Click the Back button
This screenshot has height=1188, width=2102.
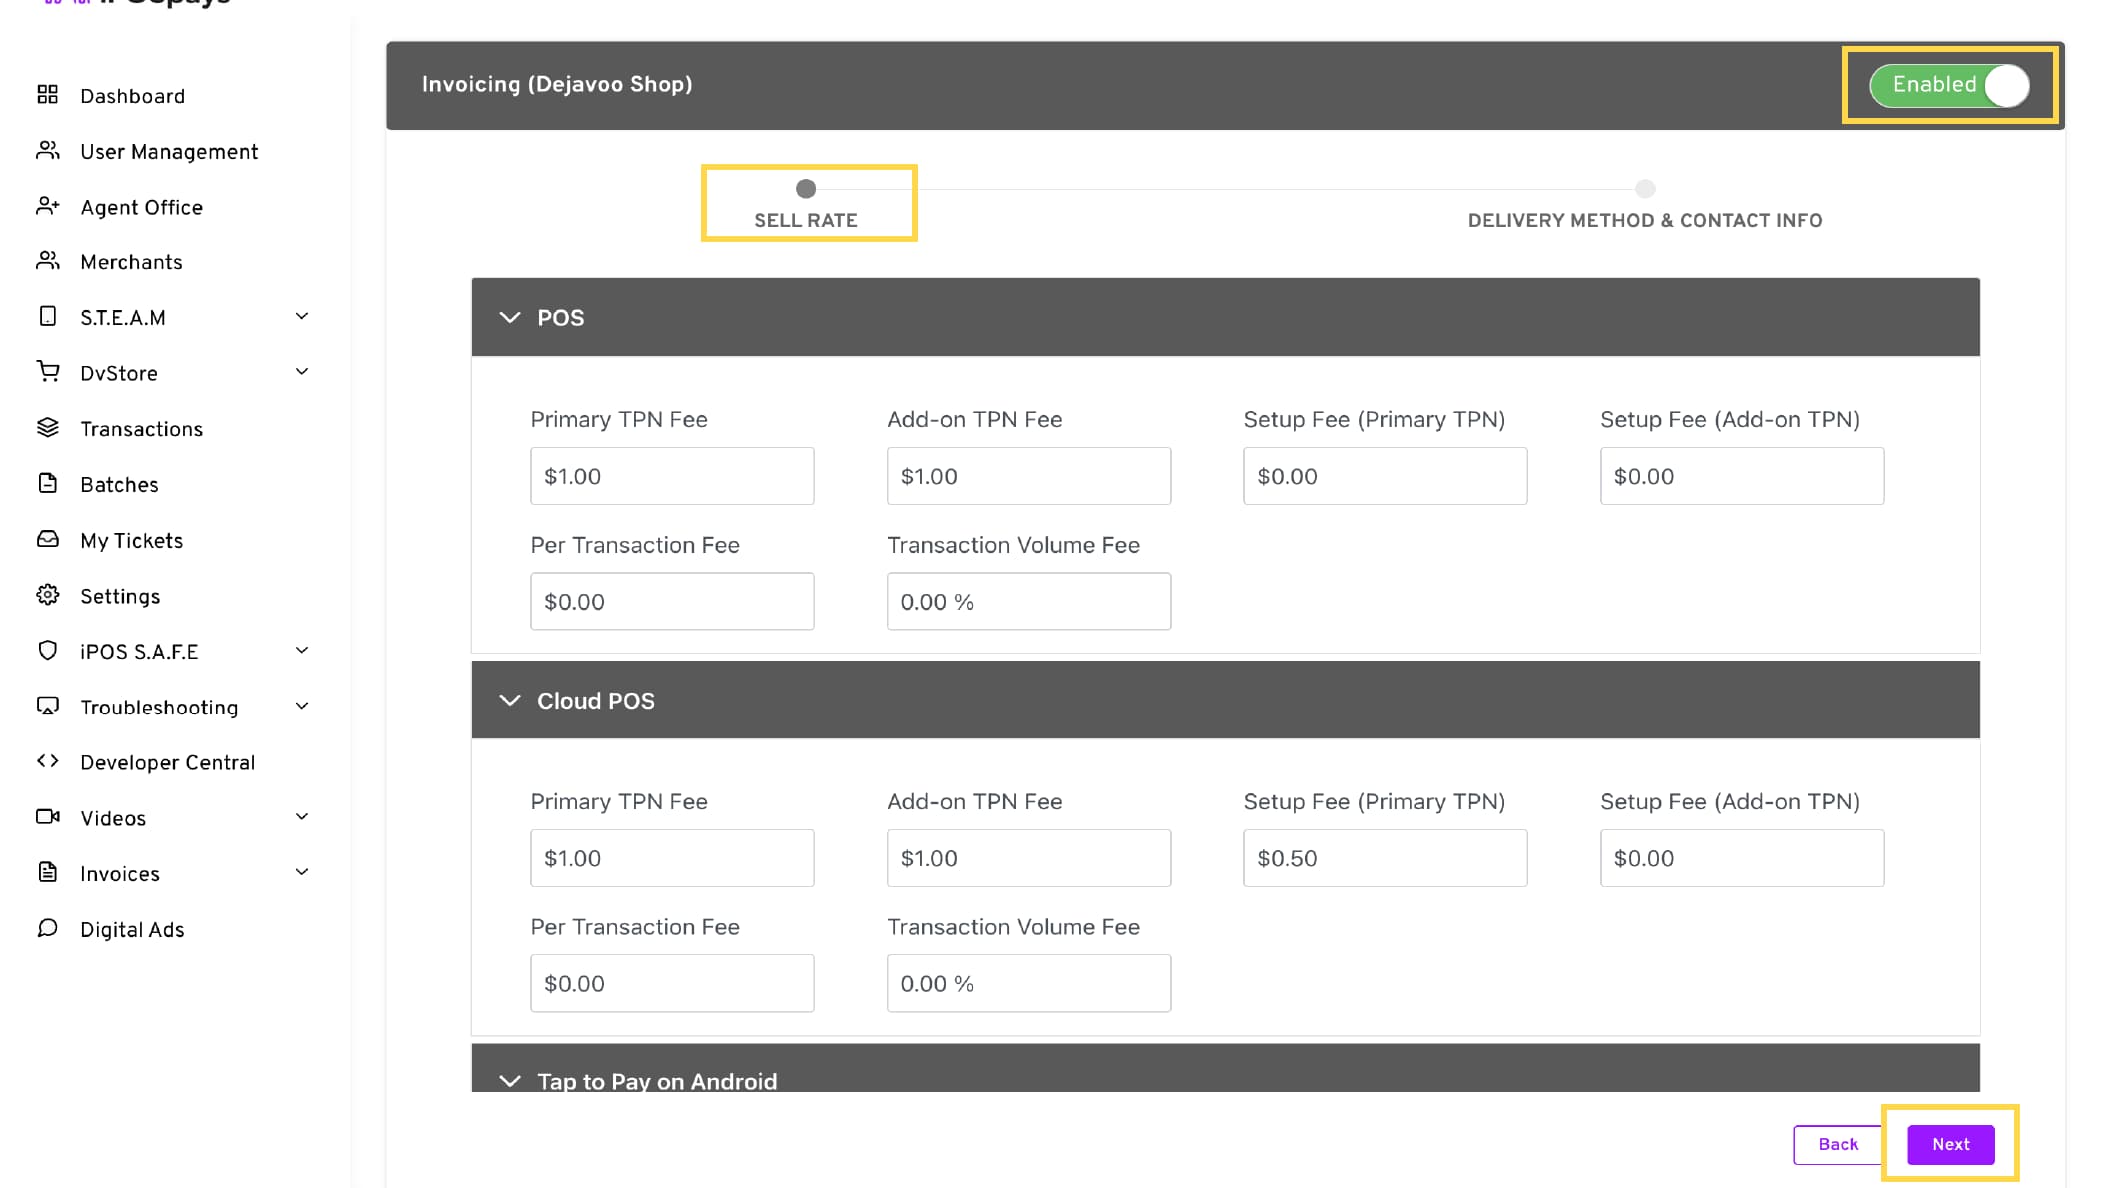coord(1837,1144)
